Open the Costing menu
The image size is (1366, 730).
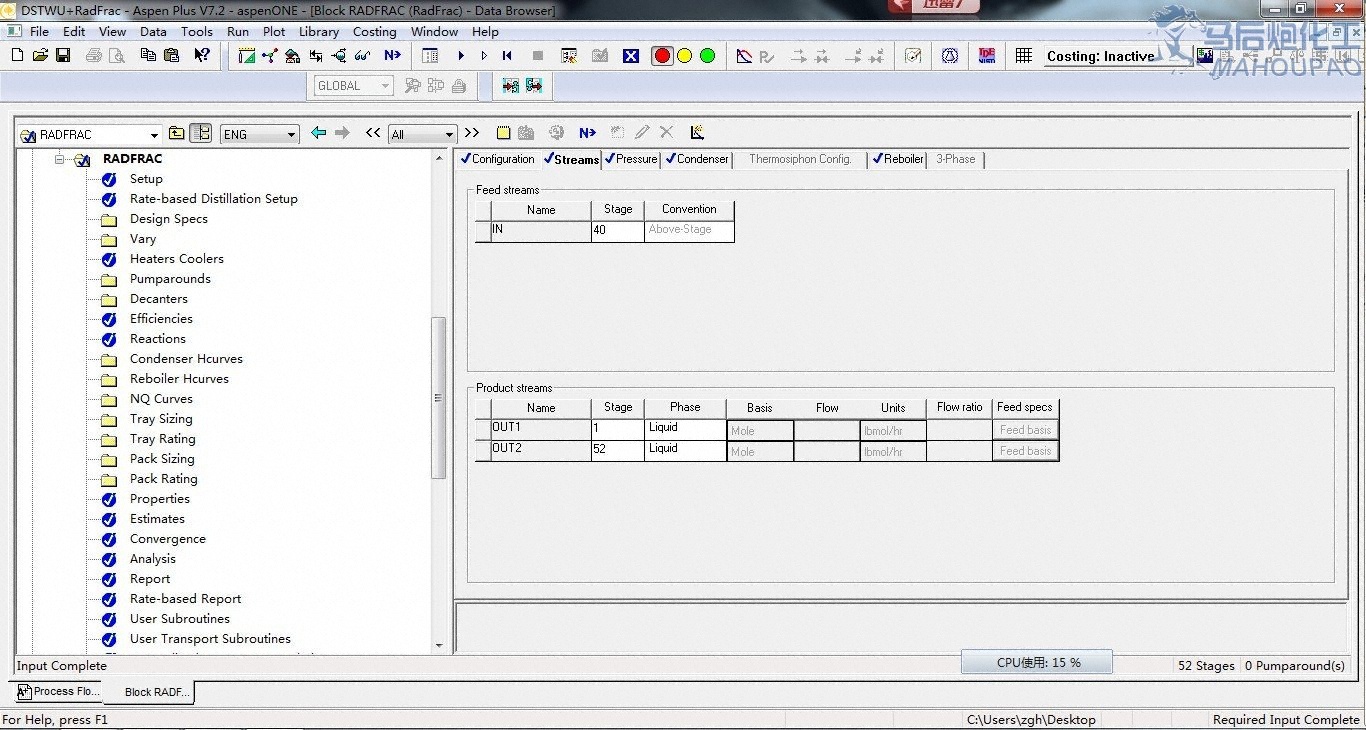(374, 31)
